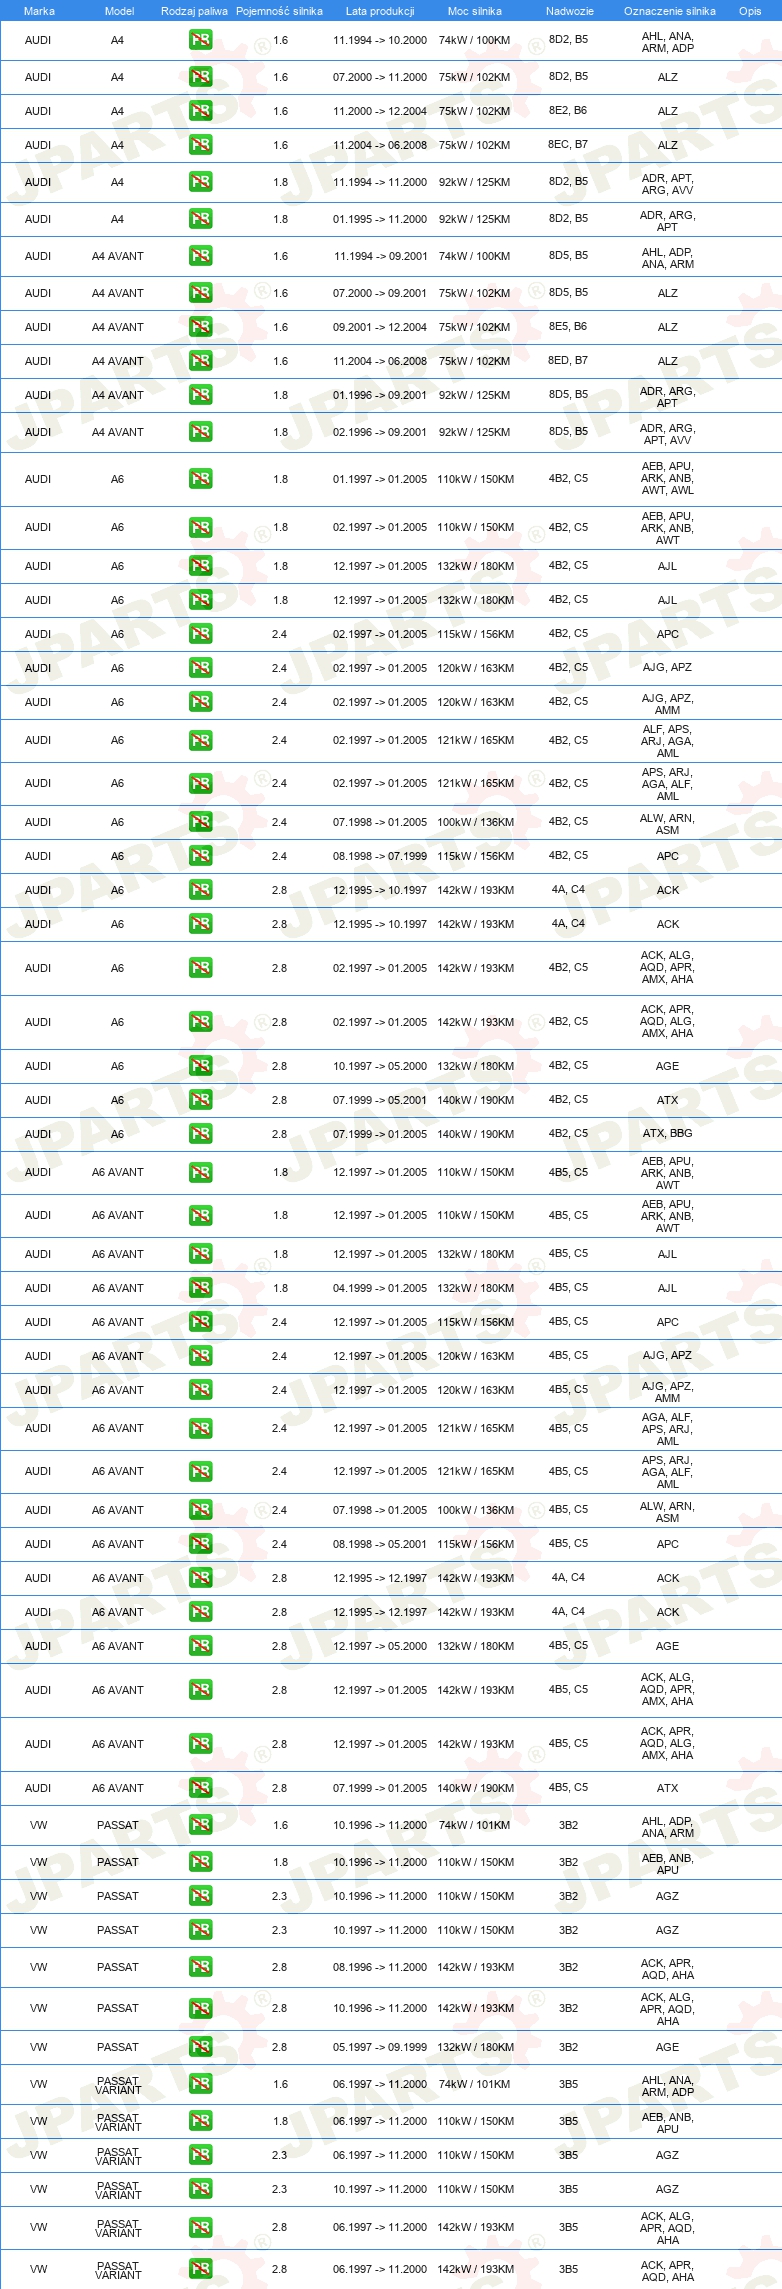Screen dimensions: 782x2289
Task: Click the 'Rodzaj paliwa' column header
Action: pyautogui.click(x=194, y=11)
